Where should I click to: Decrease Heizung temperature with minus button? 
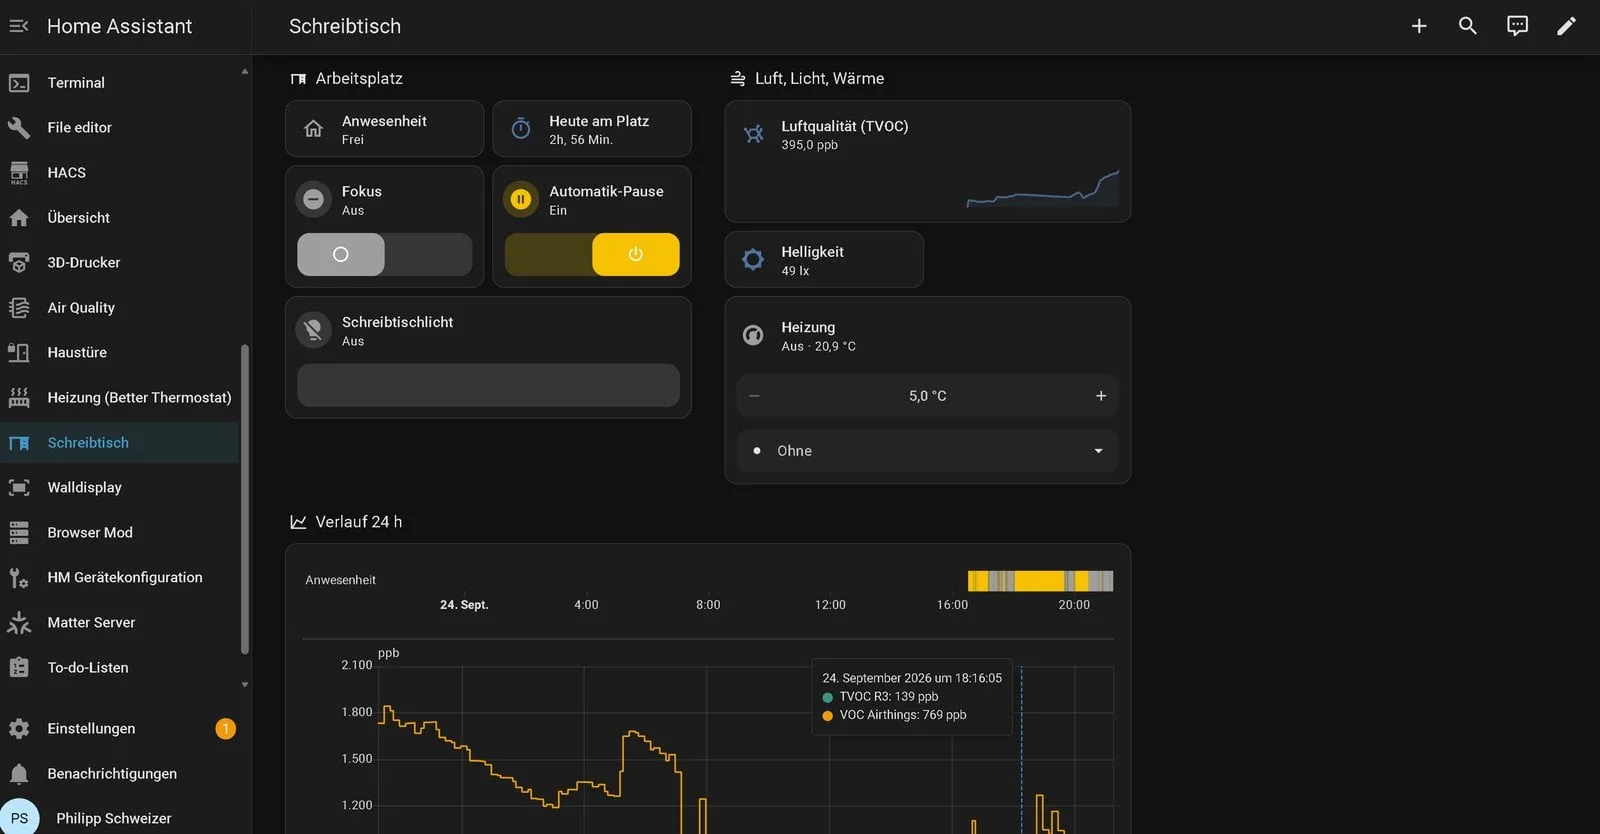tap(755, 396)
